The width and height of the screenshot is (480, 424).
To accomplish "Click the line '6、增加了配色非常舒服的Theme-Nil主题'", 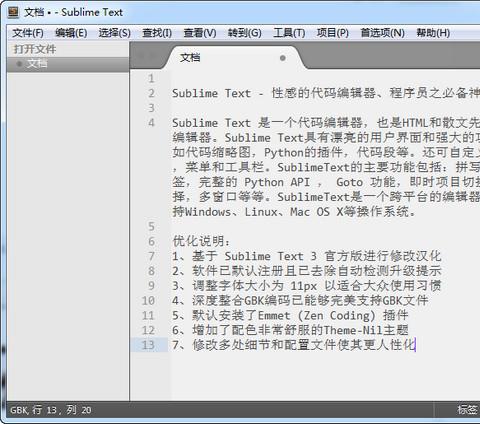I will [x=290, y=330].
